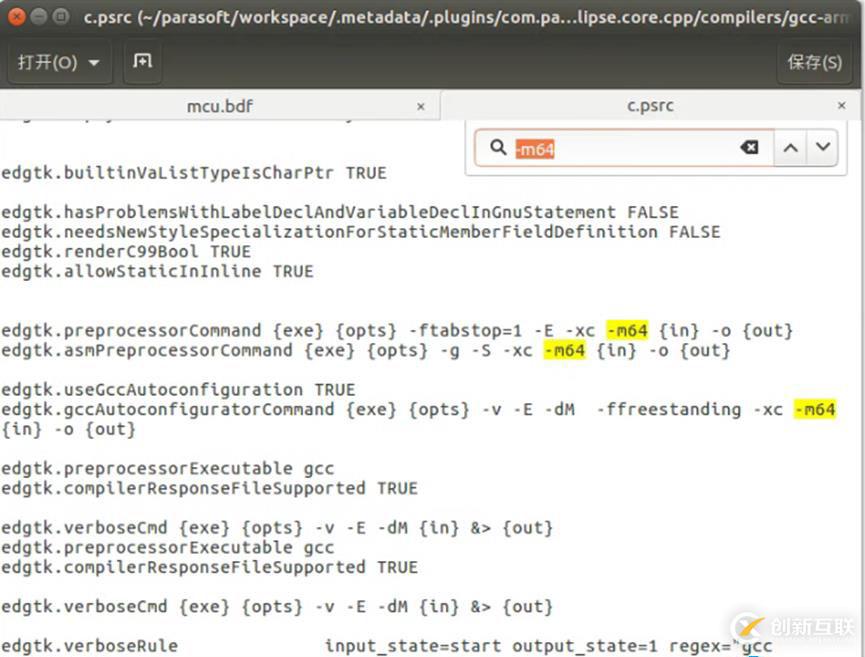Switch to the mcu.bdf tab

[x=220, y=106]
